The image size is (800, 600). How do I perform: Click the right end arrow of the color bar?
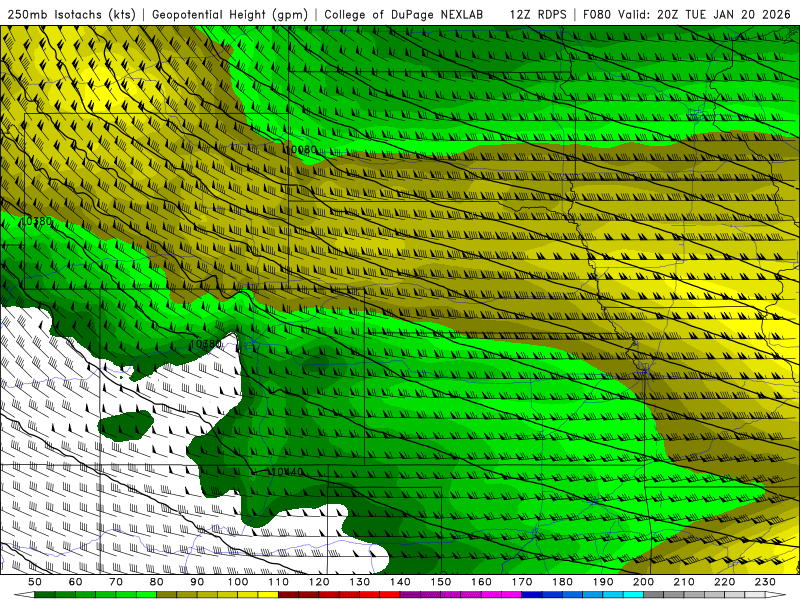[x=776, y=595]
